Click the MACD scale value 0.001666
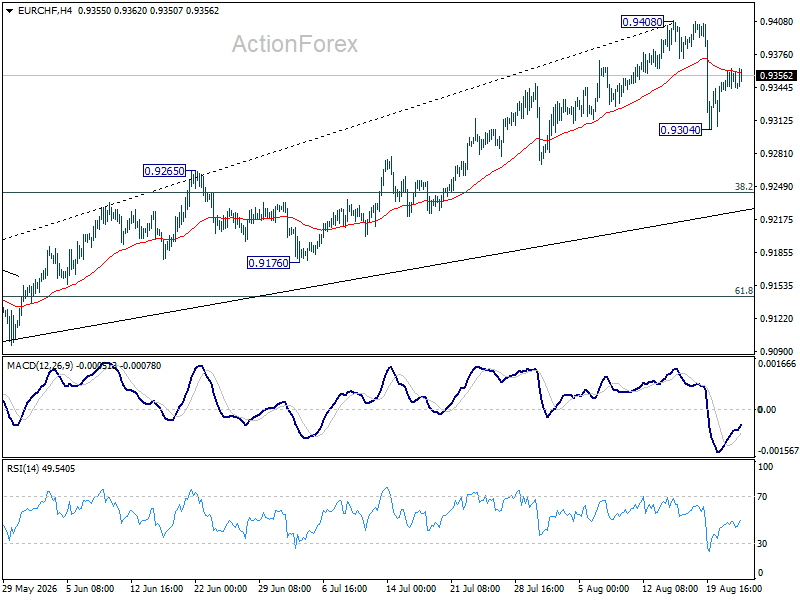This screenshot has height=600, width=800. (777, 364)
